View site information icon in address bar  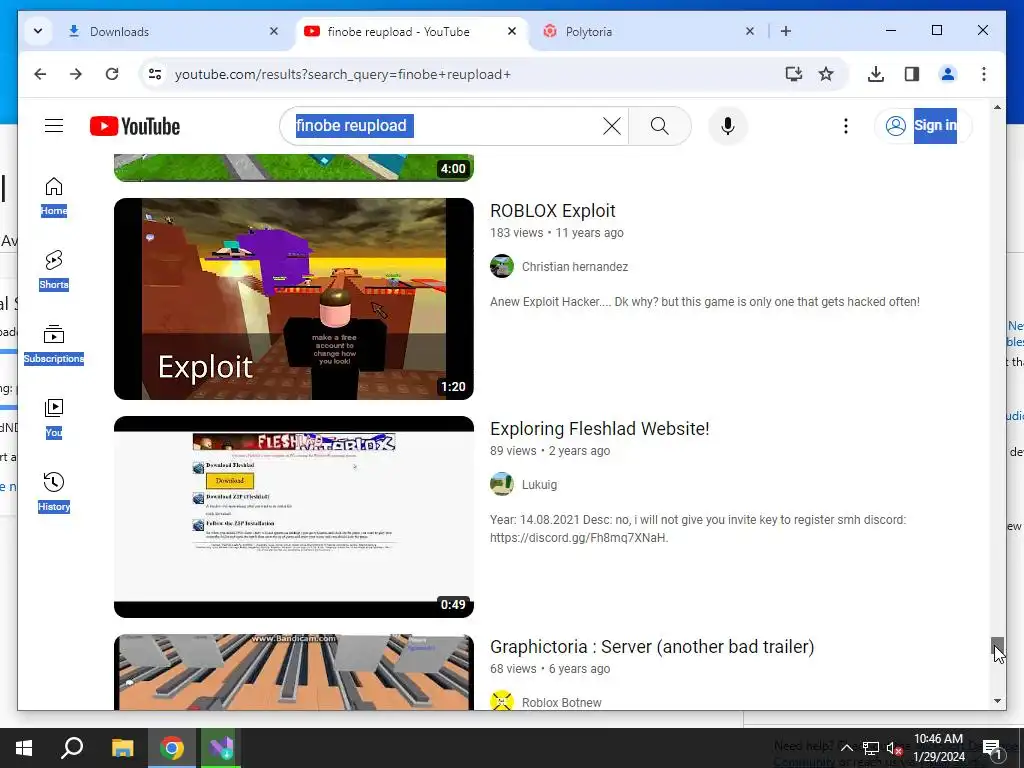pos(155,74)
